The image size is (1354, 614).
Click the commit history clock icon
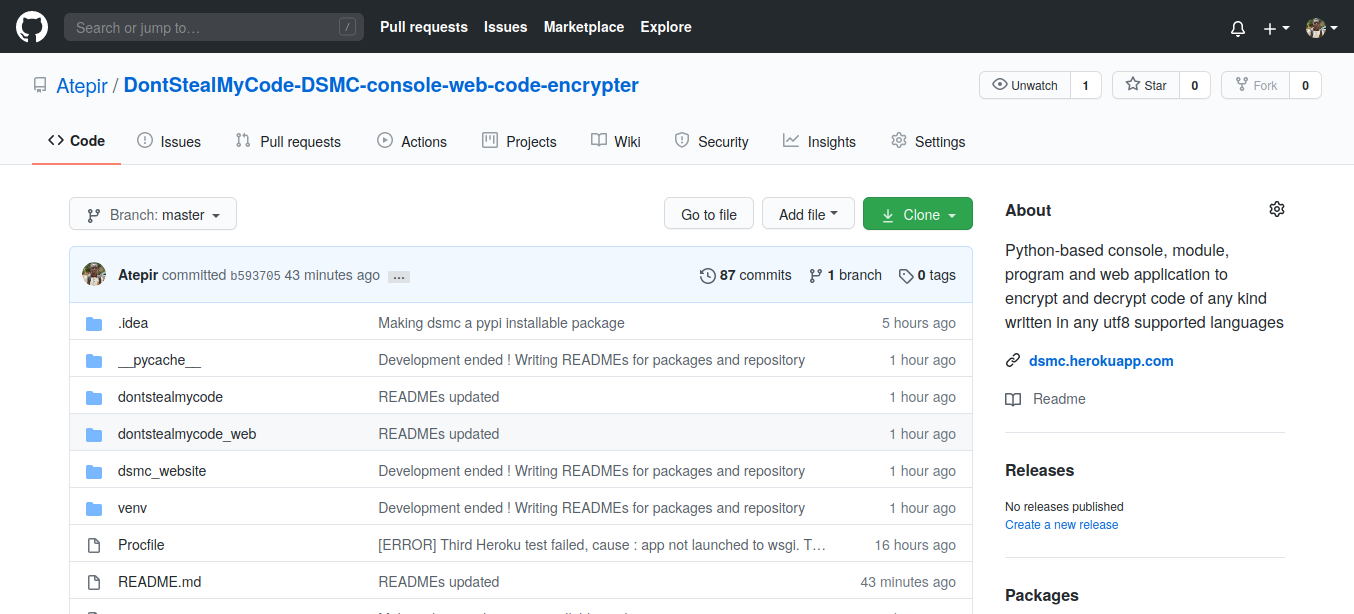tap(708, 275)
